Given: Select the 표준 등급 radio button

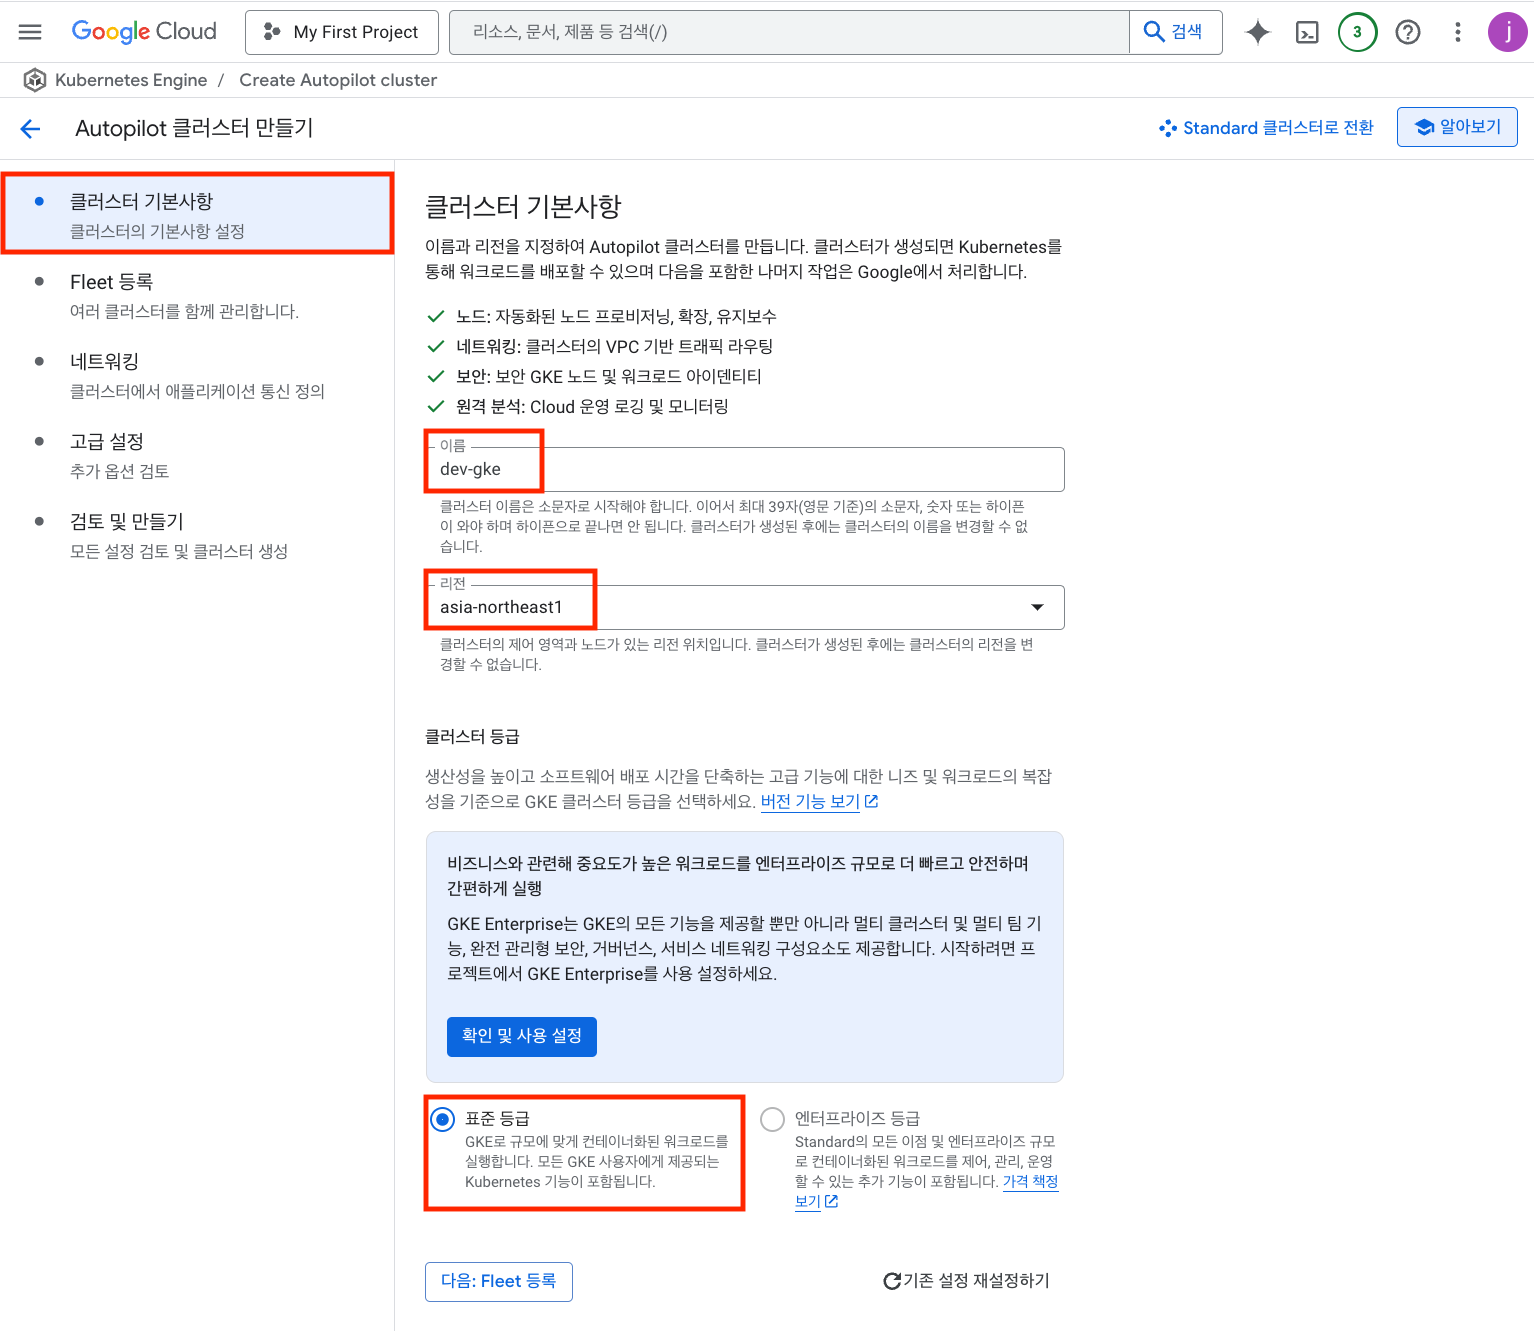Looking at the screenshot, I should point(442,1119).
